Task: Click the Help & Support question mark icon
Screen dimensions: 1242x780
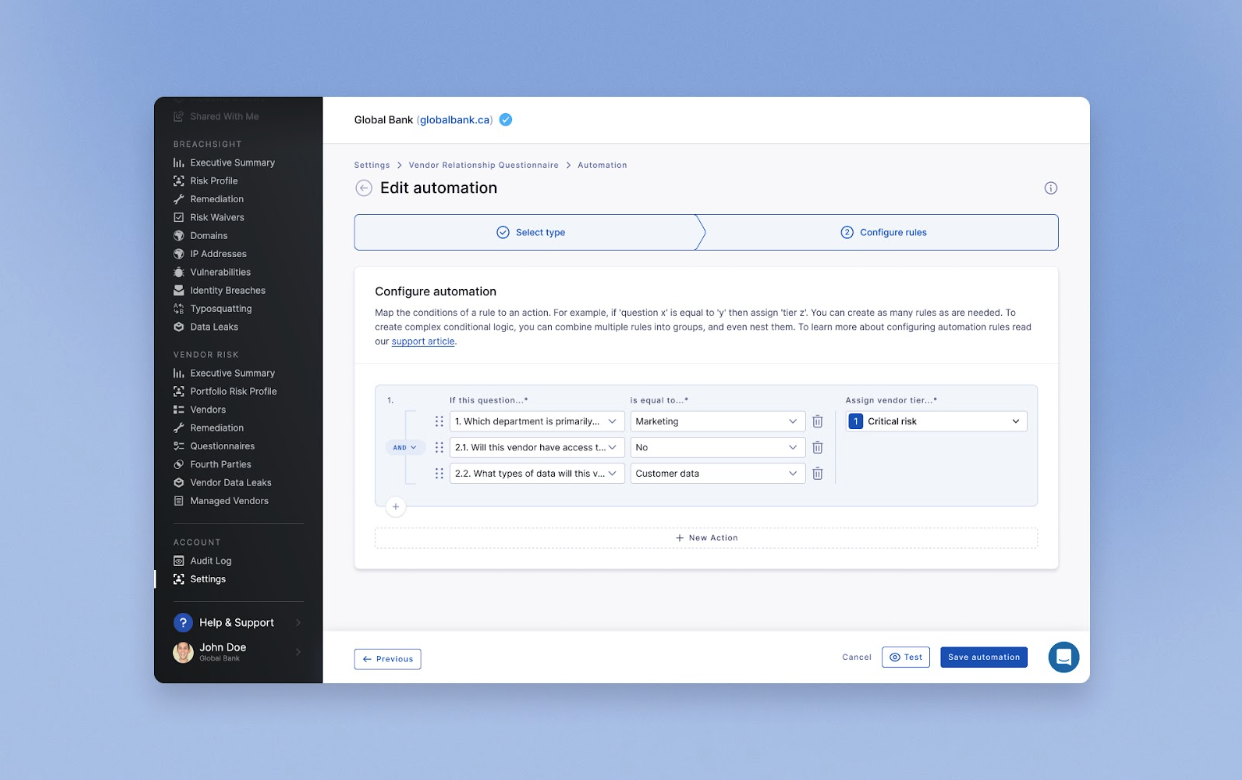Action: click(183, 623)
